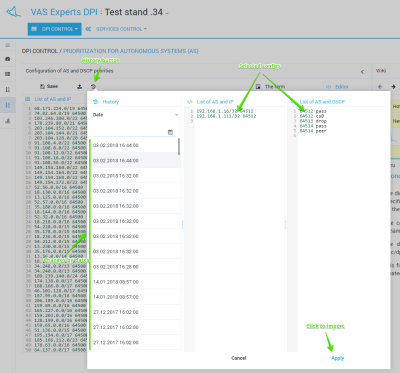Switch to The form tab

pos(270,87)
